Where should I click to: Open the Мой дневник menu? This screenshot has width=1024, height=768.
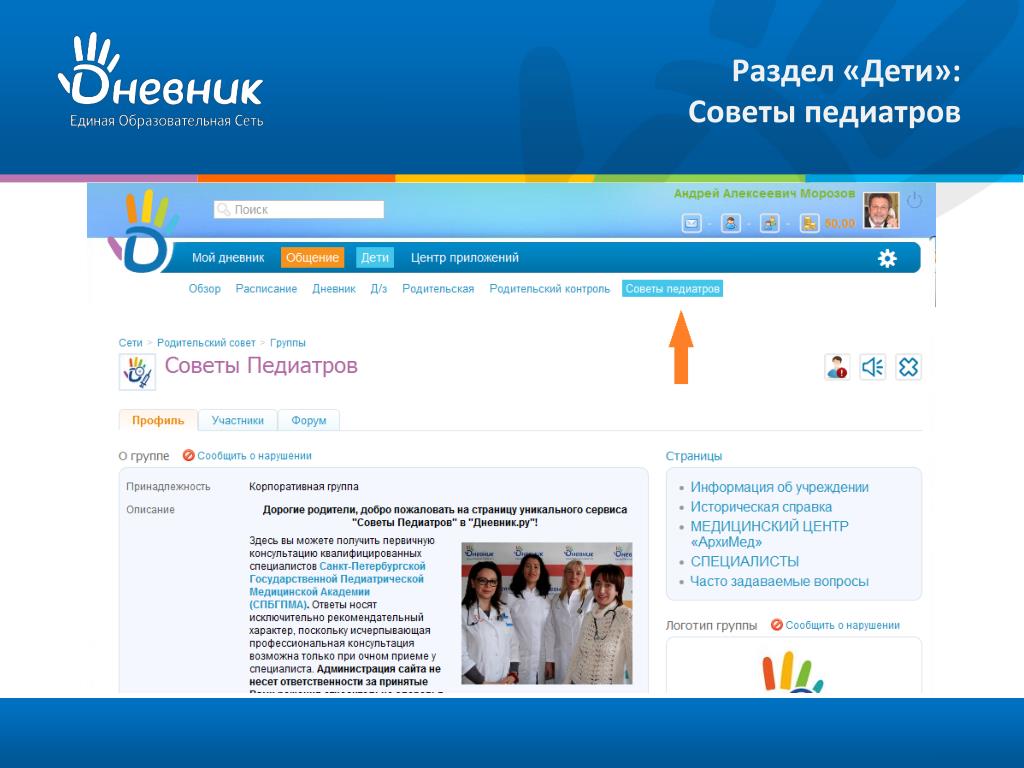pyautogui.click(x=228, y=258)
